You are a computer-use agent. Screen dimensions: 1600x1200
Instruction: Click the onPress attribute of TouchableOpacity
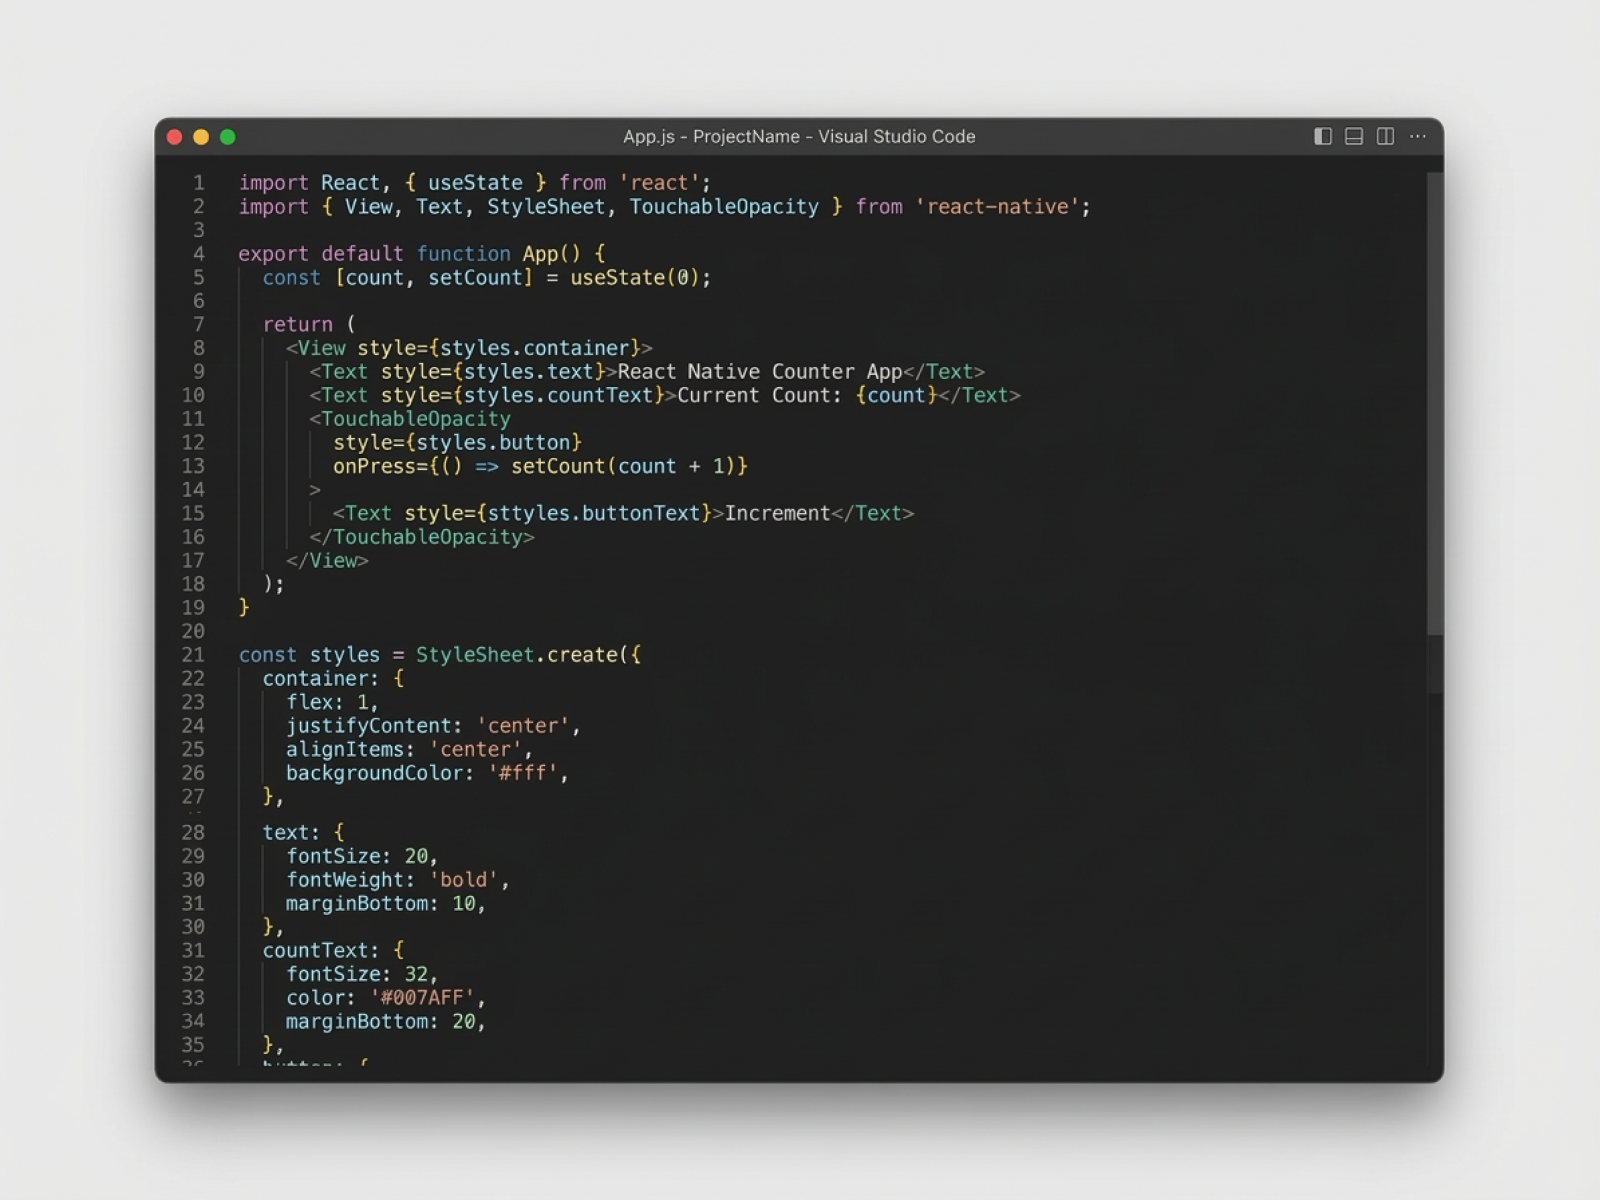click(x=373, y=467)
